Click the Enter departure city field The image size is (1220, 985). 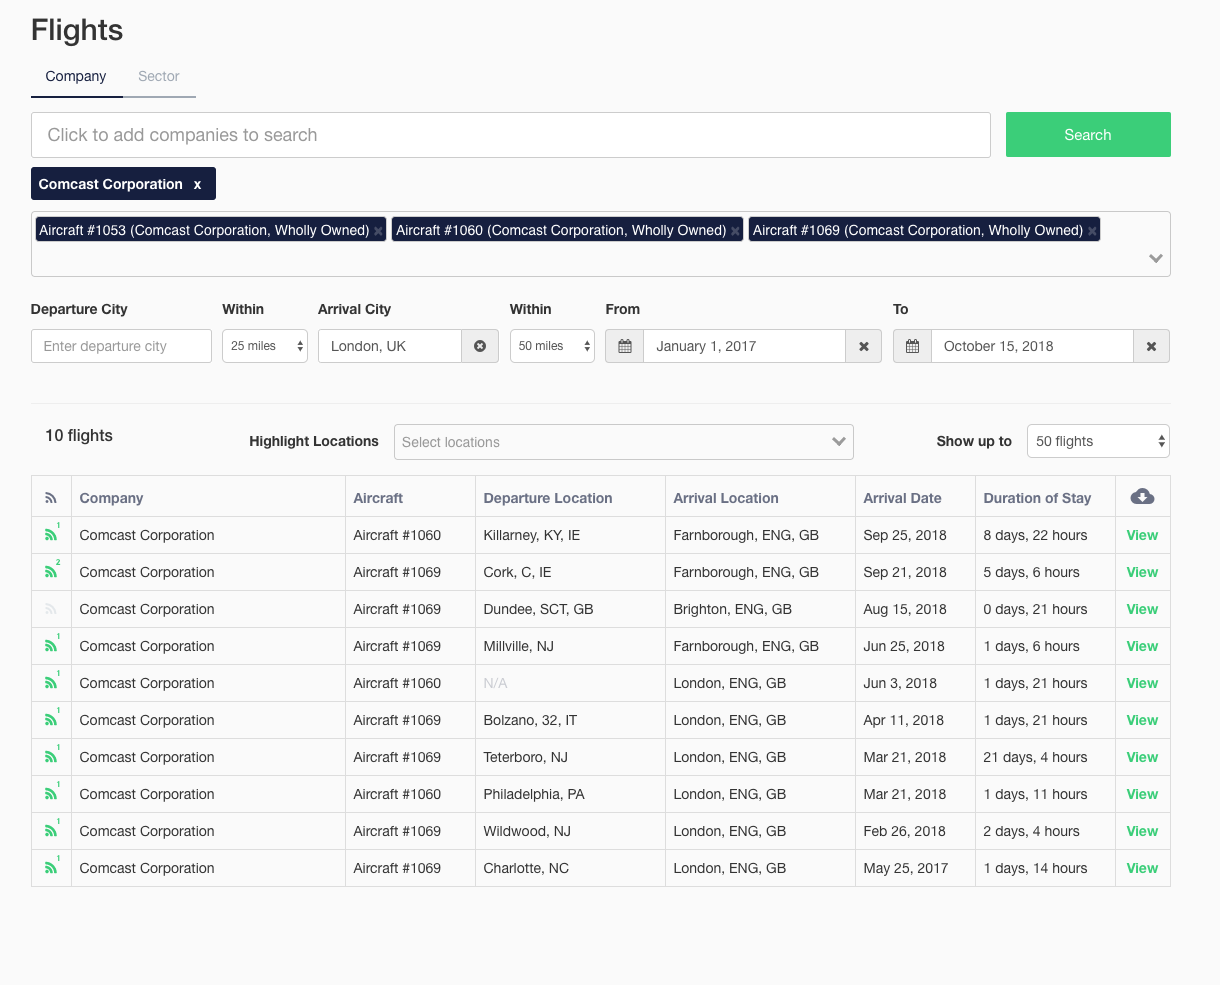coord(121,346)
